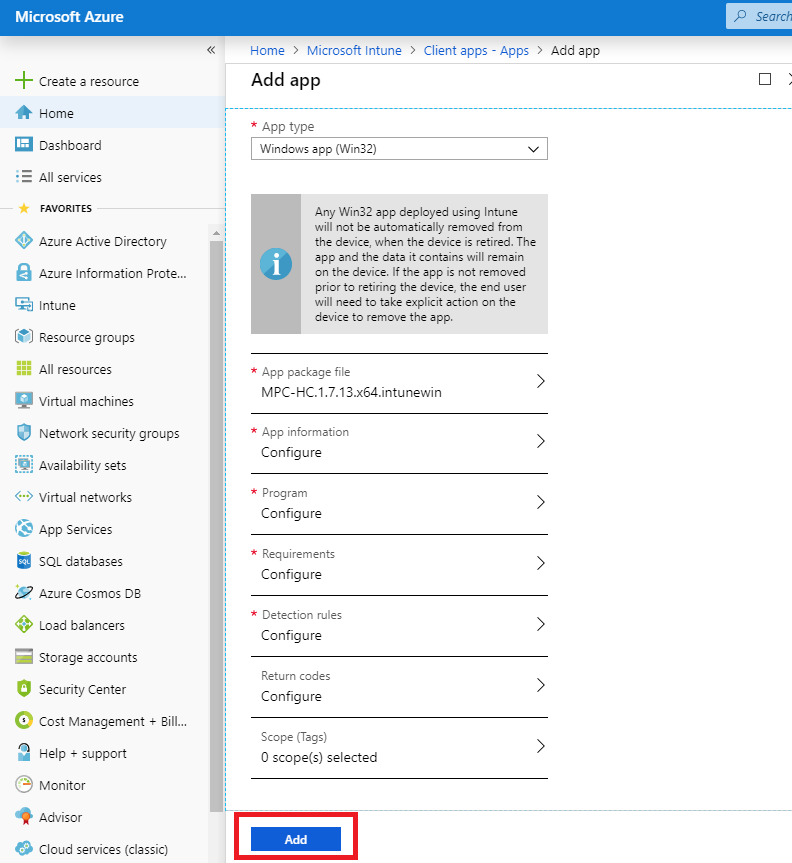Expand Requirements Configure row
This screenshot has height=863, width=792.
(399, 565)
